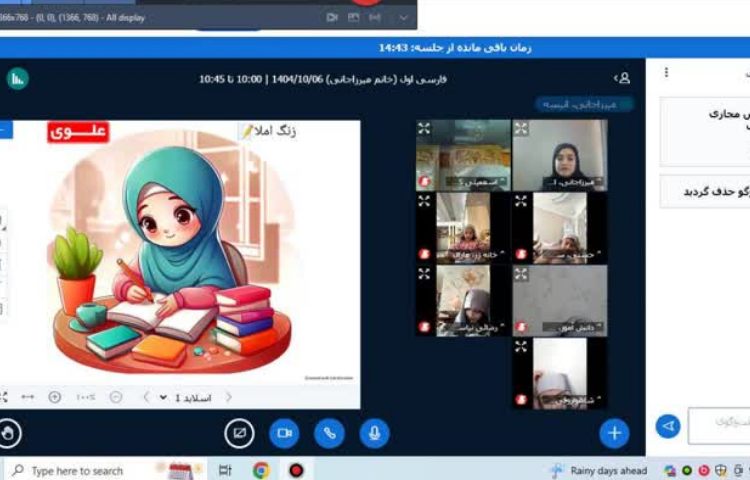Select the teacher's webcam video tile
This screenshot has width=750, height=480.
(x=560, y=155)
